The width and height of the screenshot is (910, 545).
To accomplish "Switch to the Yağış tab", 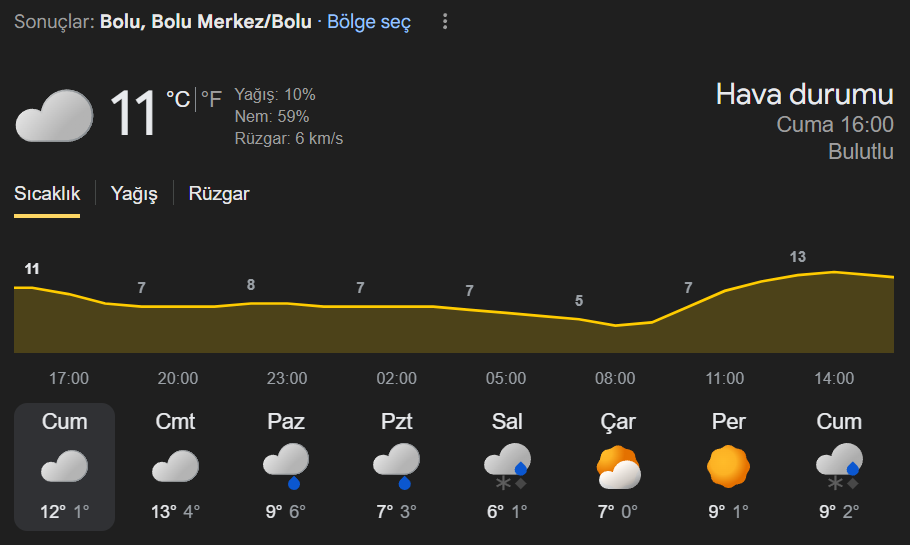I will tap(134, 194).
